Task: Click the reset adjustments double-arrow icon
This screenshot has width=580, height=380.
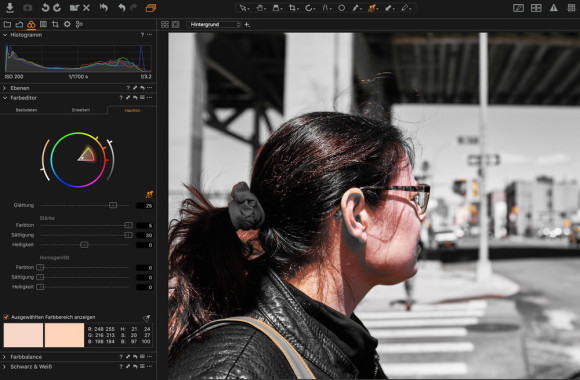Action: (104, 7)
